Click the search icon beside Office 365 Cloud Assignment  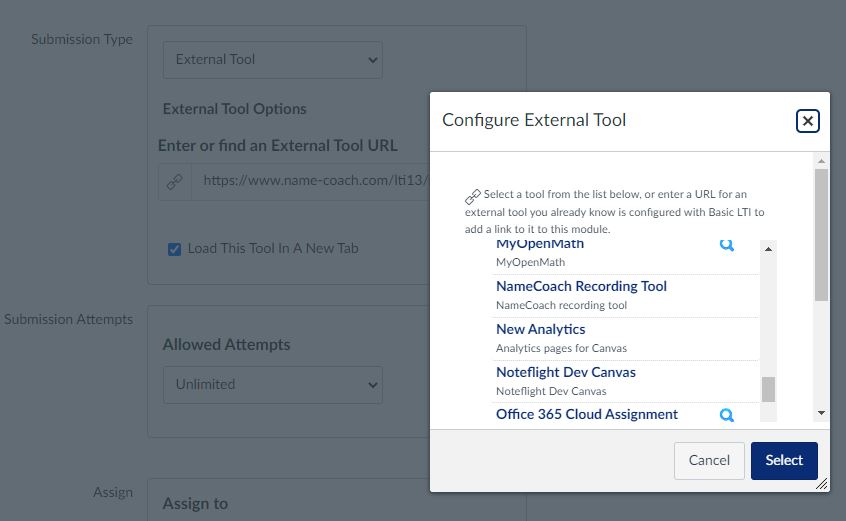pos(727,415)
